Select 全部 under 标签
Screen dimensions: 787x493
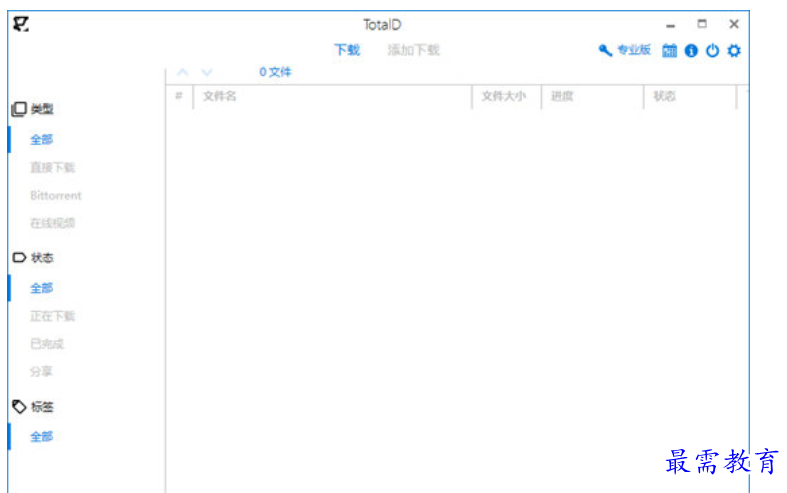pyautogui.click(x=42, y=436)
